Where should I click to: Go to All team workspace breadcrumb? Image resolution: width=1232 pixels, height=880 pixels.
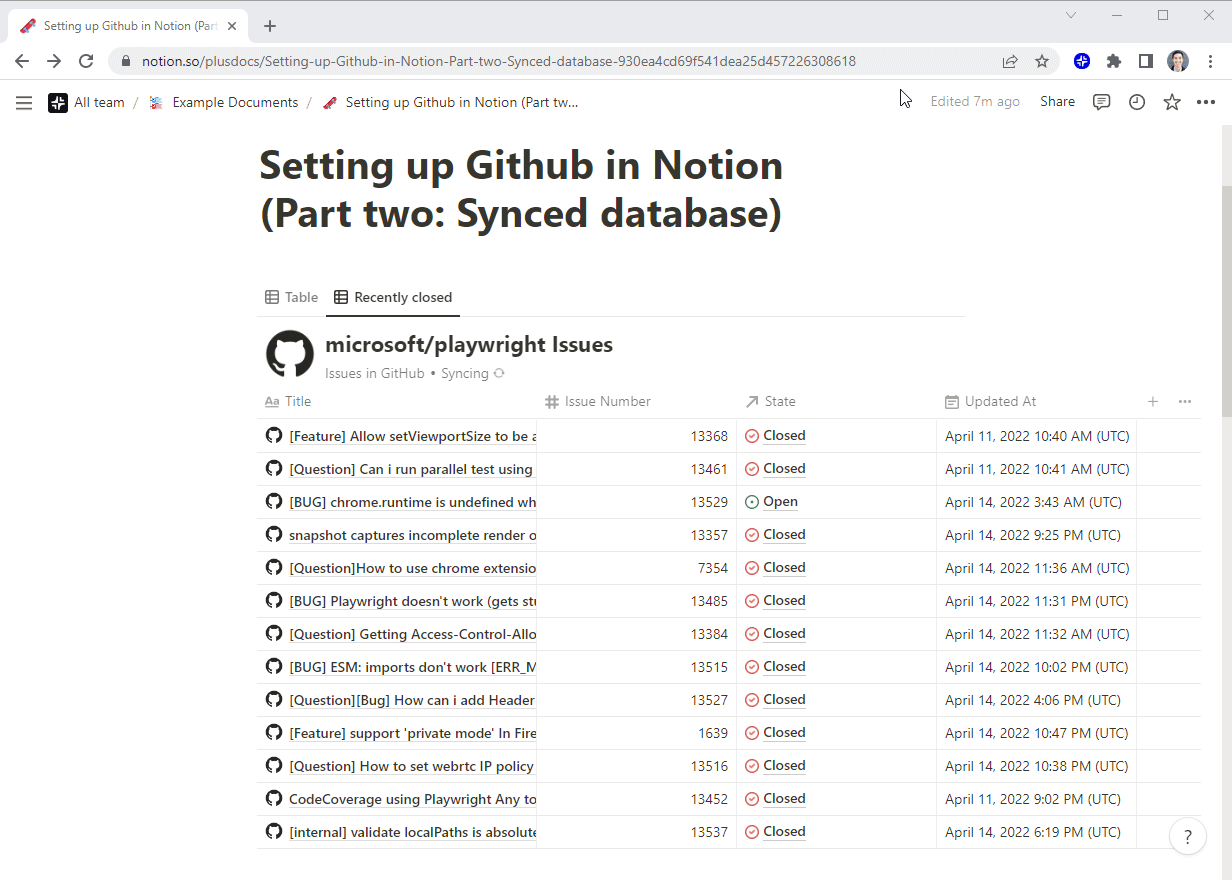(87, 102)
